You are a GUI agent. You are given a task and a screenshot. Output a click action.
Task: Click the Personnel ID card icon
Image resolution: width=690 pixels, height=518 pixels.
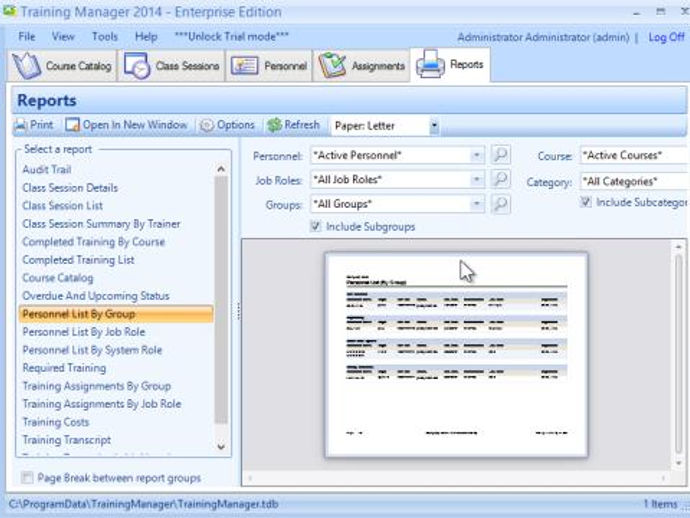click(x=244, y=66)
